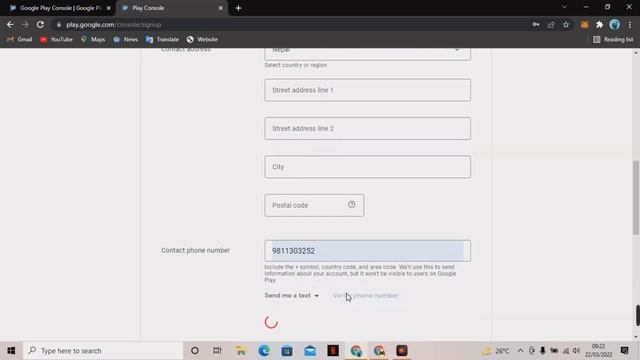Image resolution: width=640 pixels, height=360 pixels.
Task: Focus Street address line 1 field
Action: click(367, 90)
